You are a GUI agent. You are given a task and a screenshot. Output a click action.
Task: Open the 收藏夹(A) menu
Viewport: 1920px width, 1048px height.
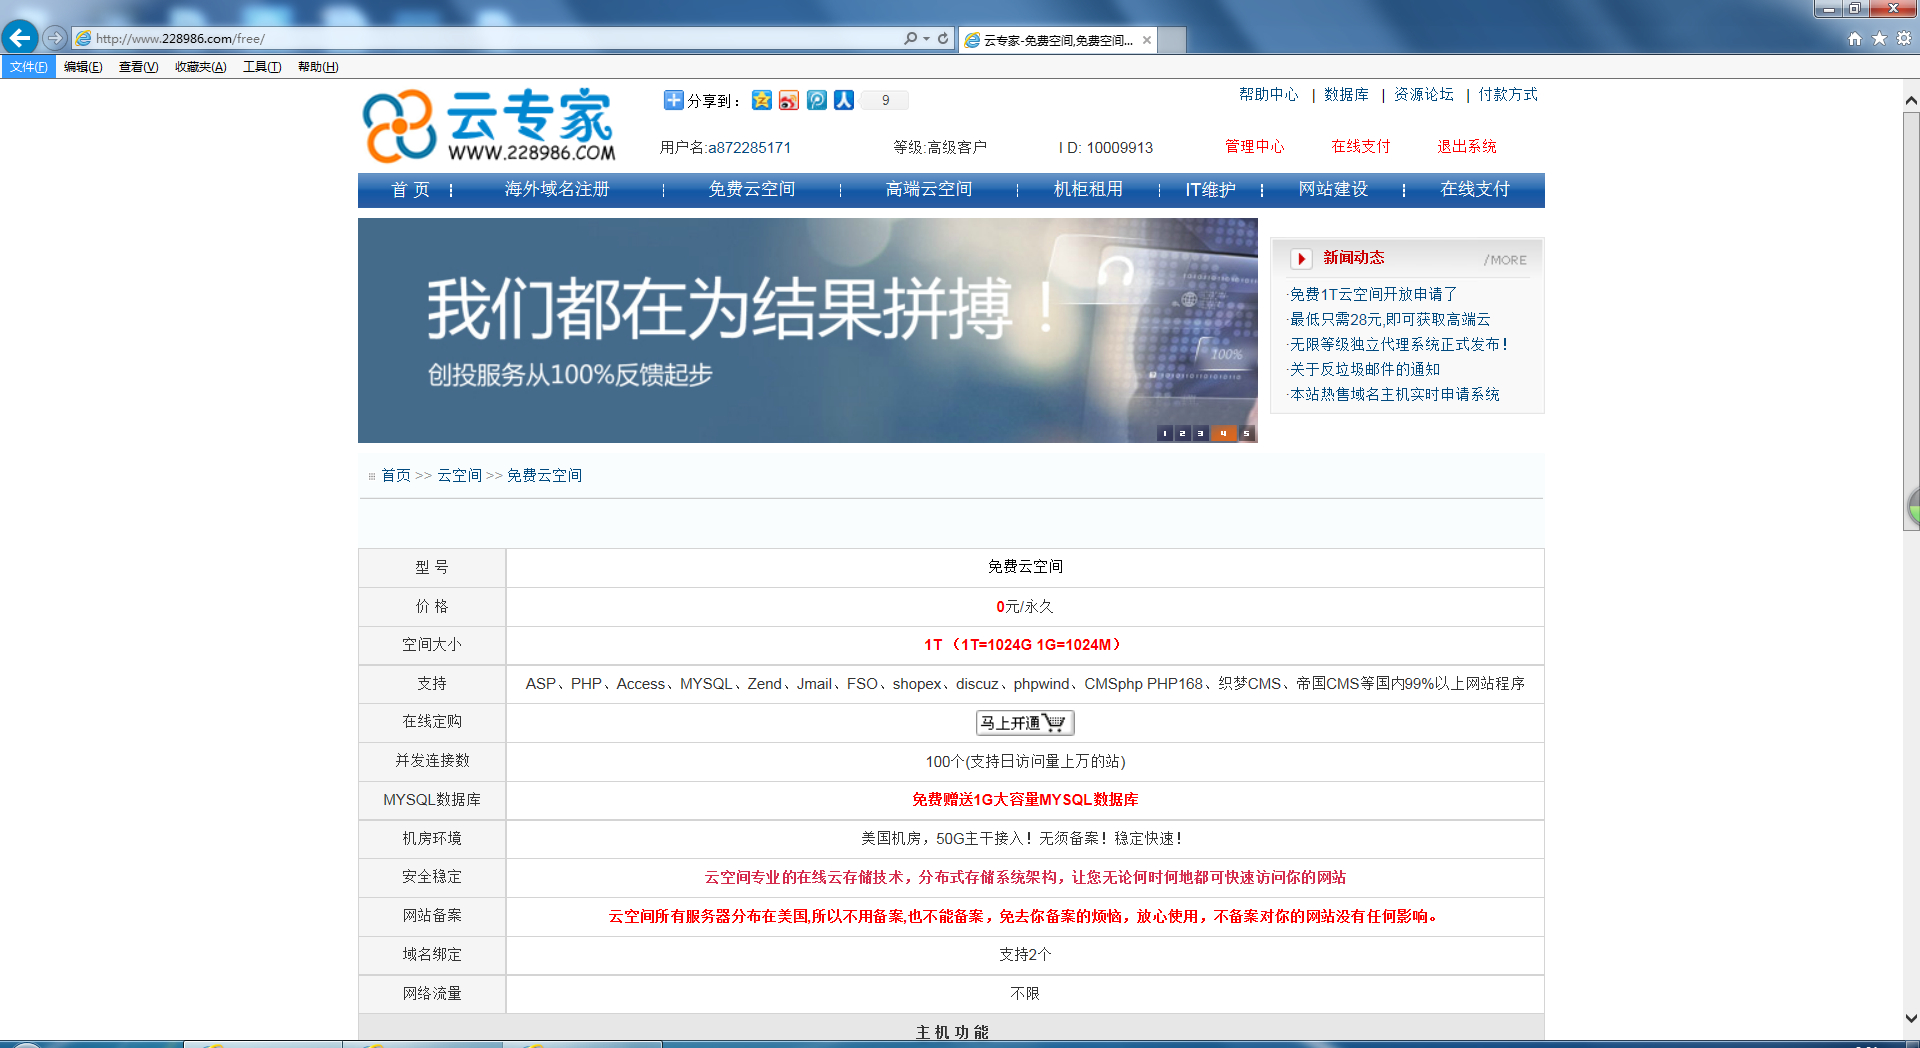[200, 67]
